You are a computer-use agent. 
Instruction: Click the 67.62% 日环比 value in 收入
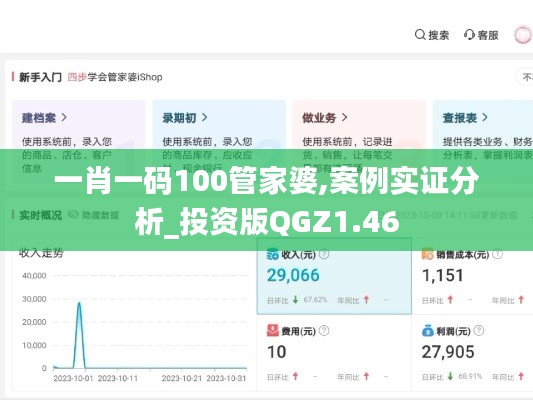(315, 300)
